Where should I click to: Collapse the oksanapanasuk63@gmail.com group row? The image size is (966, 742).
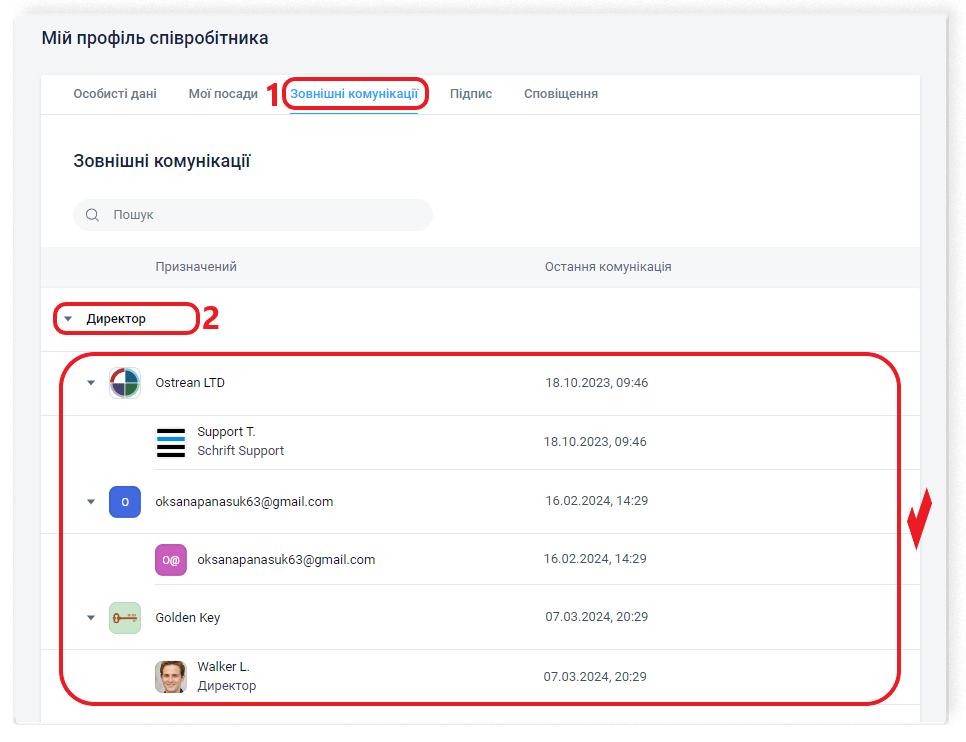click(x=91, y=502)
